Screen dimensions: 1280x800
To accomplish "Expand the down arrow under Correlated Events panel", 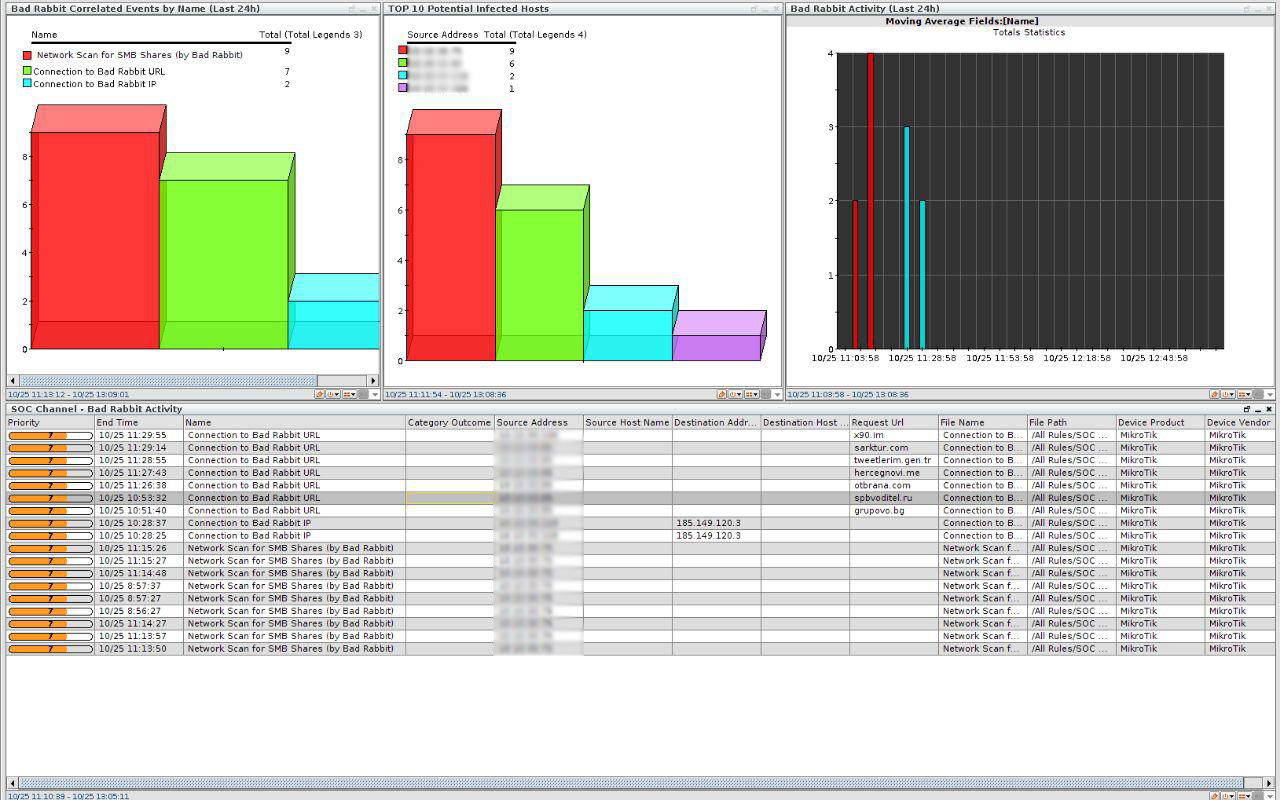I will point(375,394).
